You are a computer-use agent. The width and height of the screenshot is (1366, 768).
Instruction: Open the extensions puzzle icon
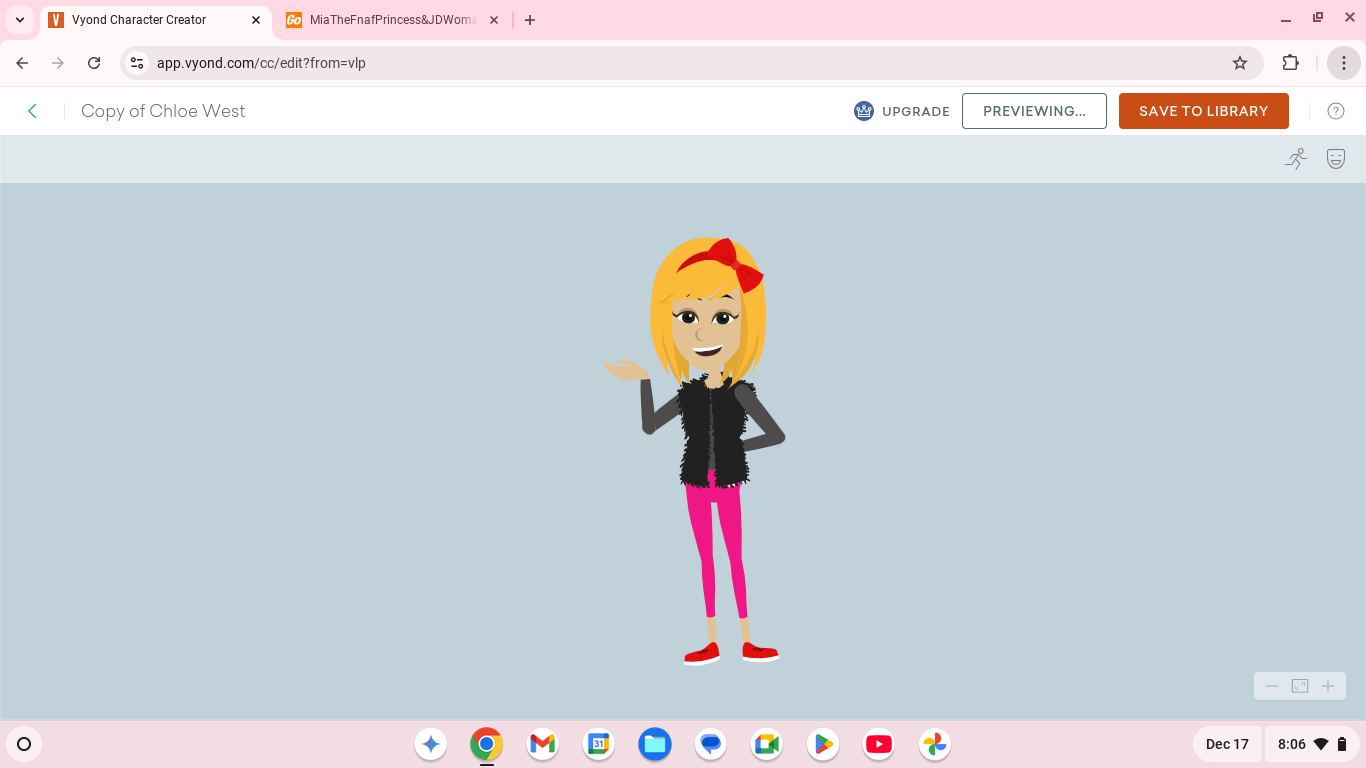[1291, 63]
